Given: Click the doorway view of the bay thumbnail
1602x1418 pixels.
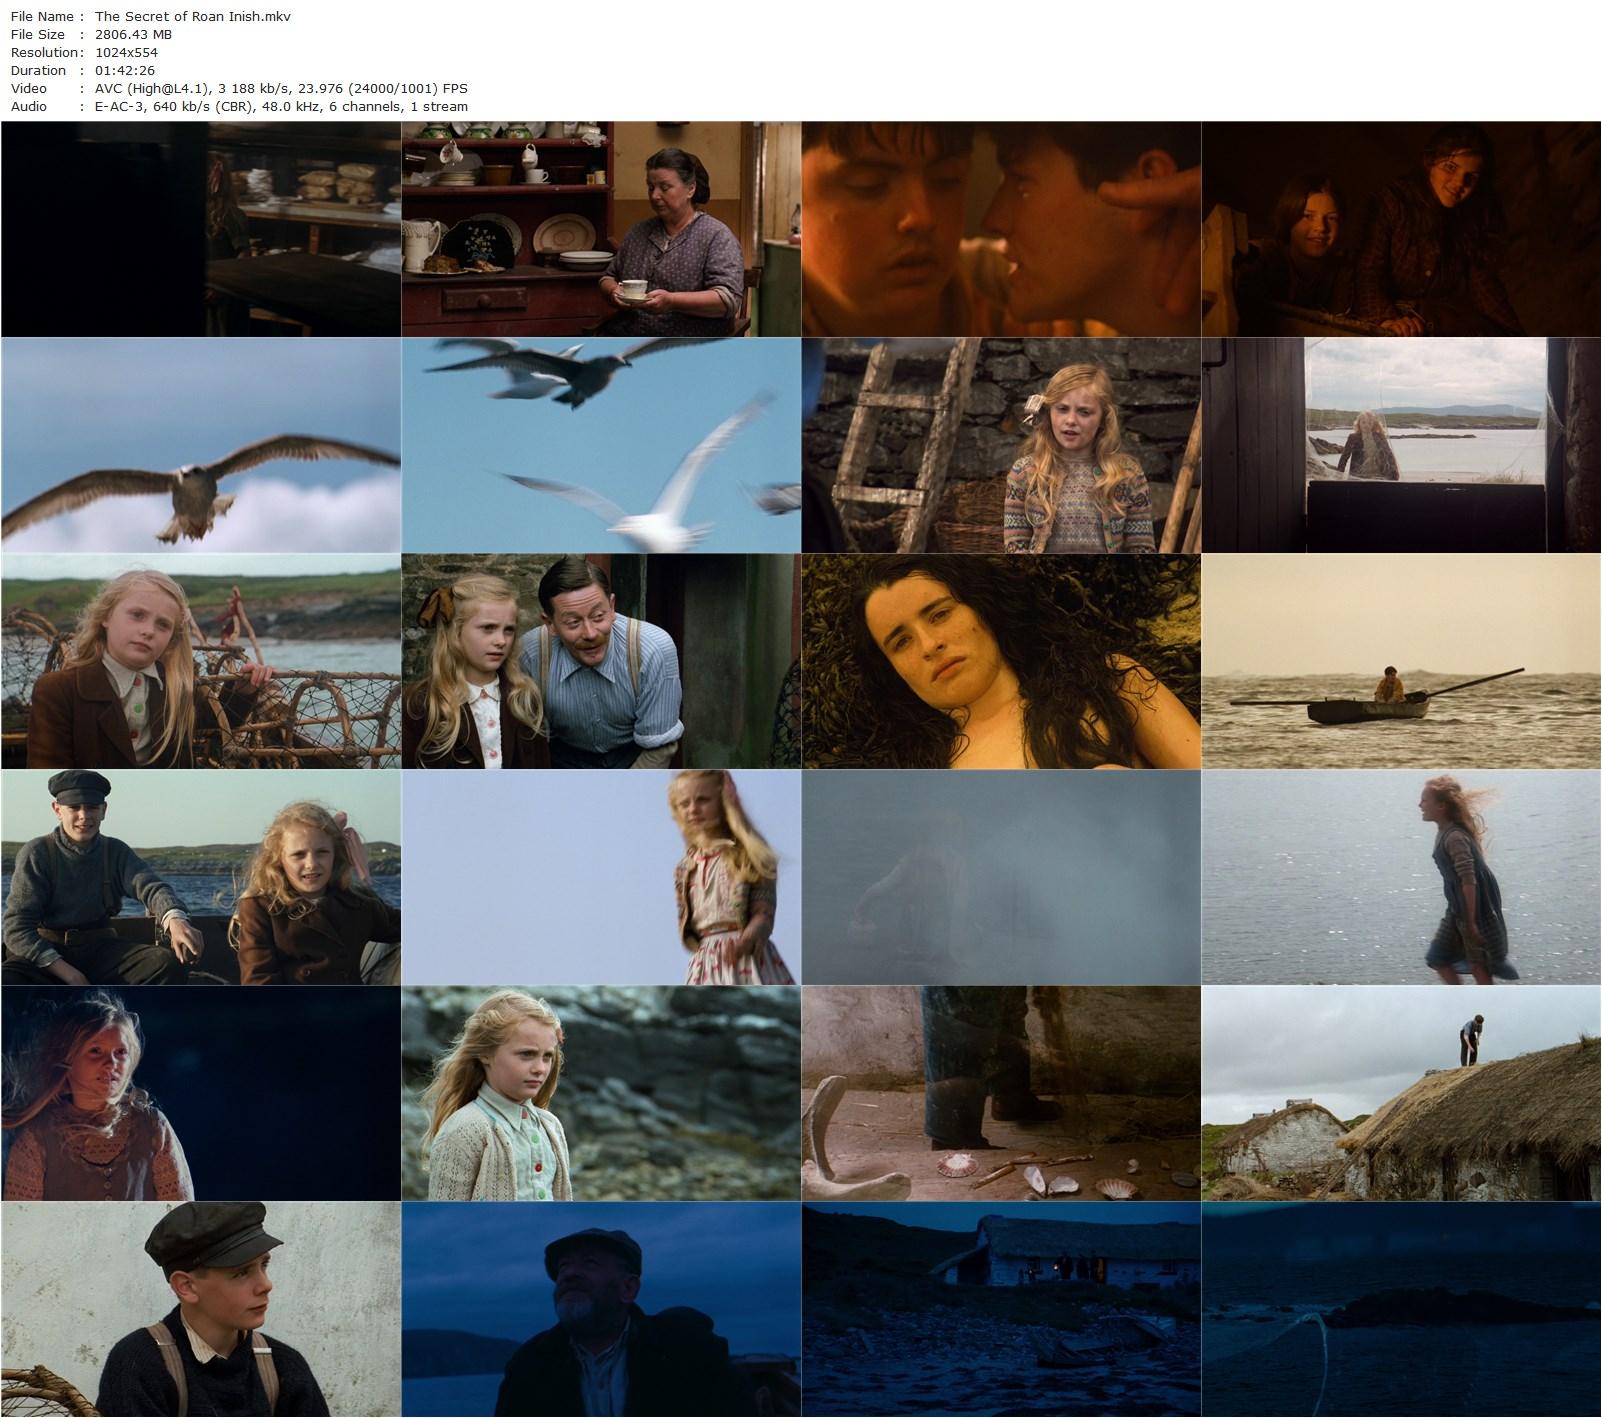Looking at the screenshot, I should click(1401, 445).
